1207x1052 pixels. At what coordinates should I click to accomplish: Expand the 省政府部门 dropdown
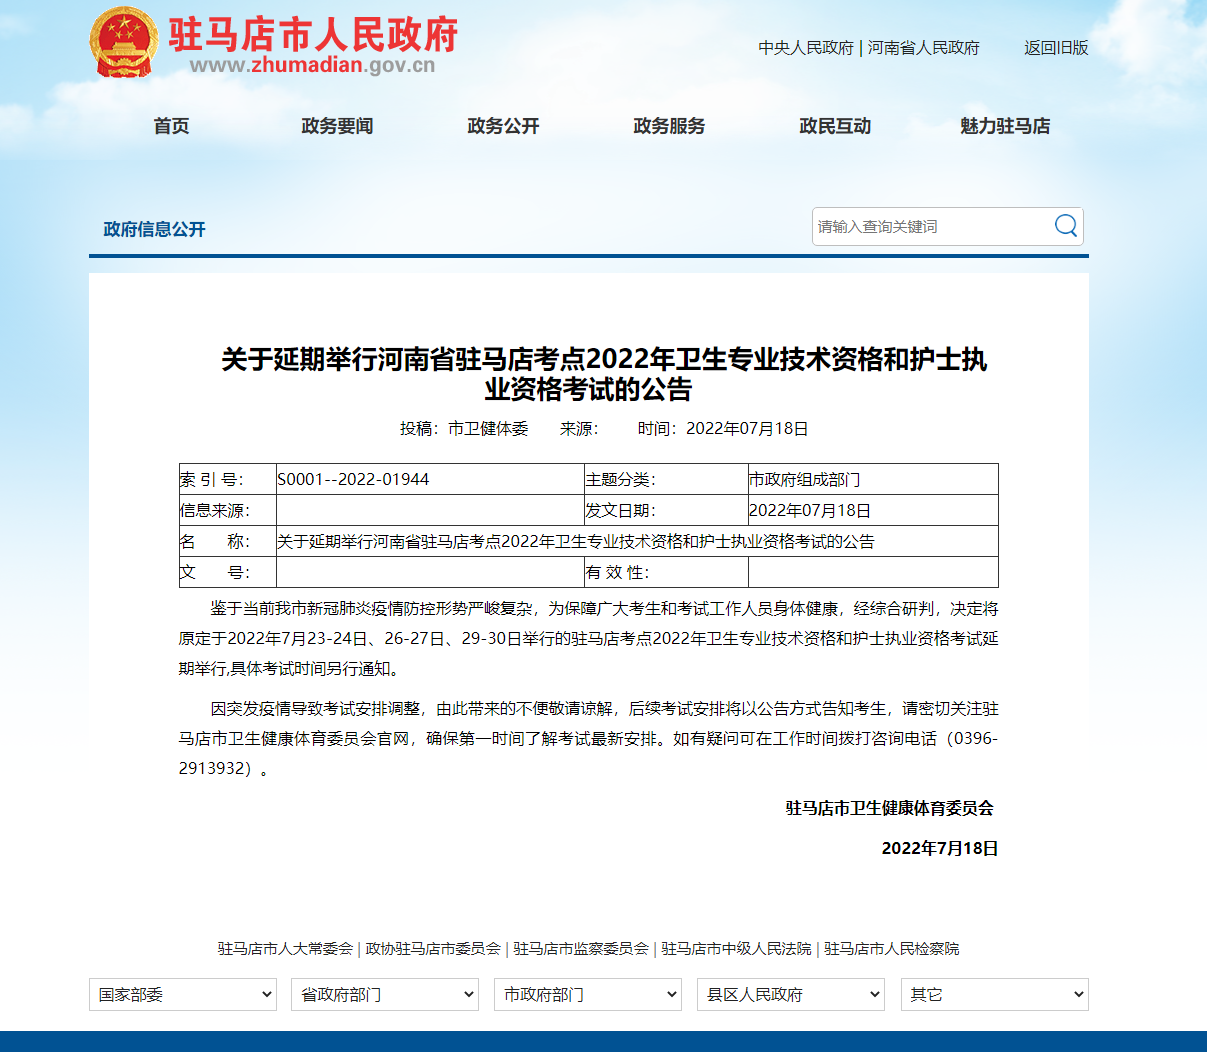point(386,995)
